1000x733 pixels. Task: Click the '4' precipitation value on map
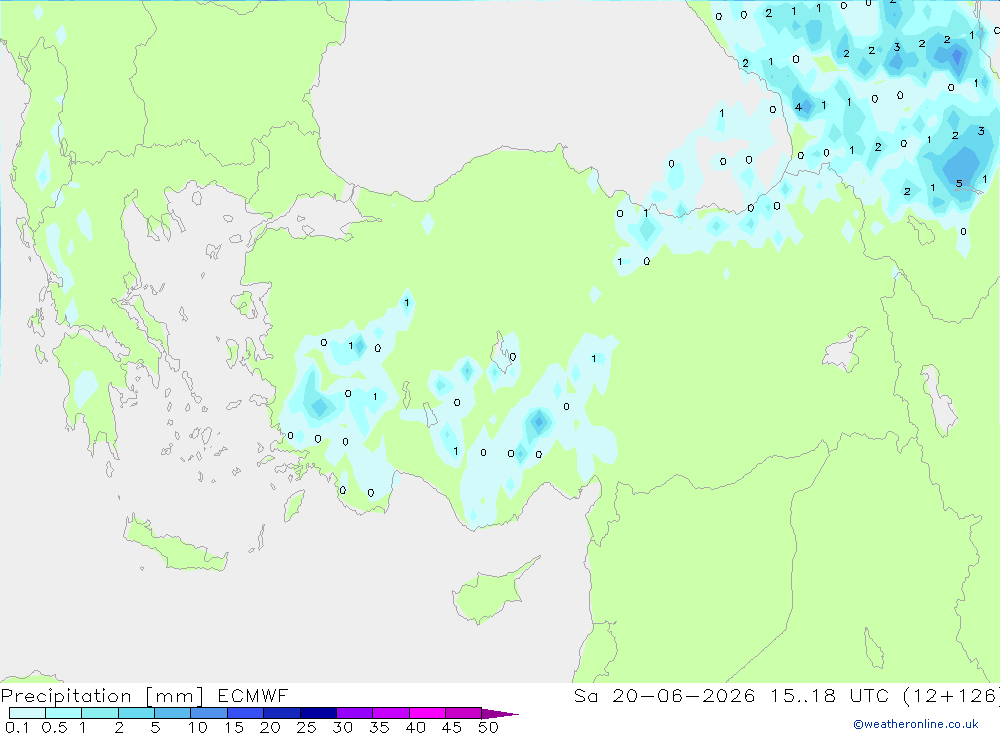[798, 107]
